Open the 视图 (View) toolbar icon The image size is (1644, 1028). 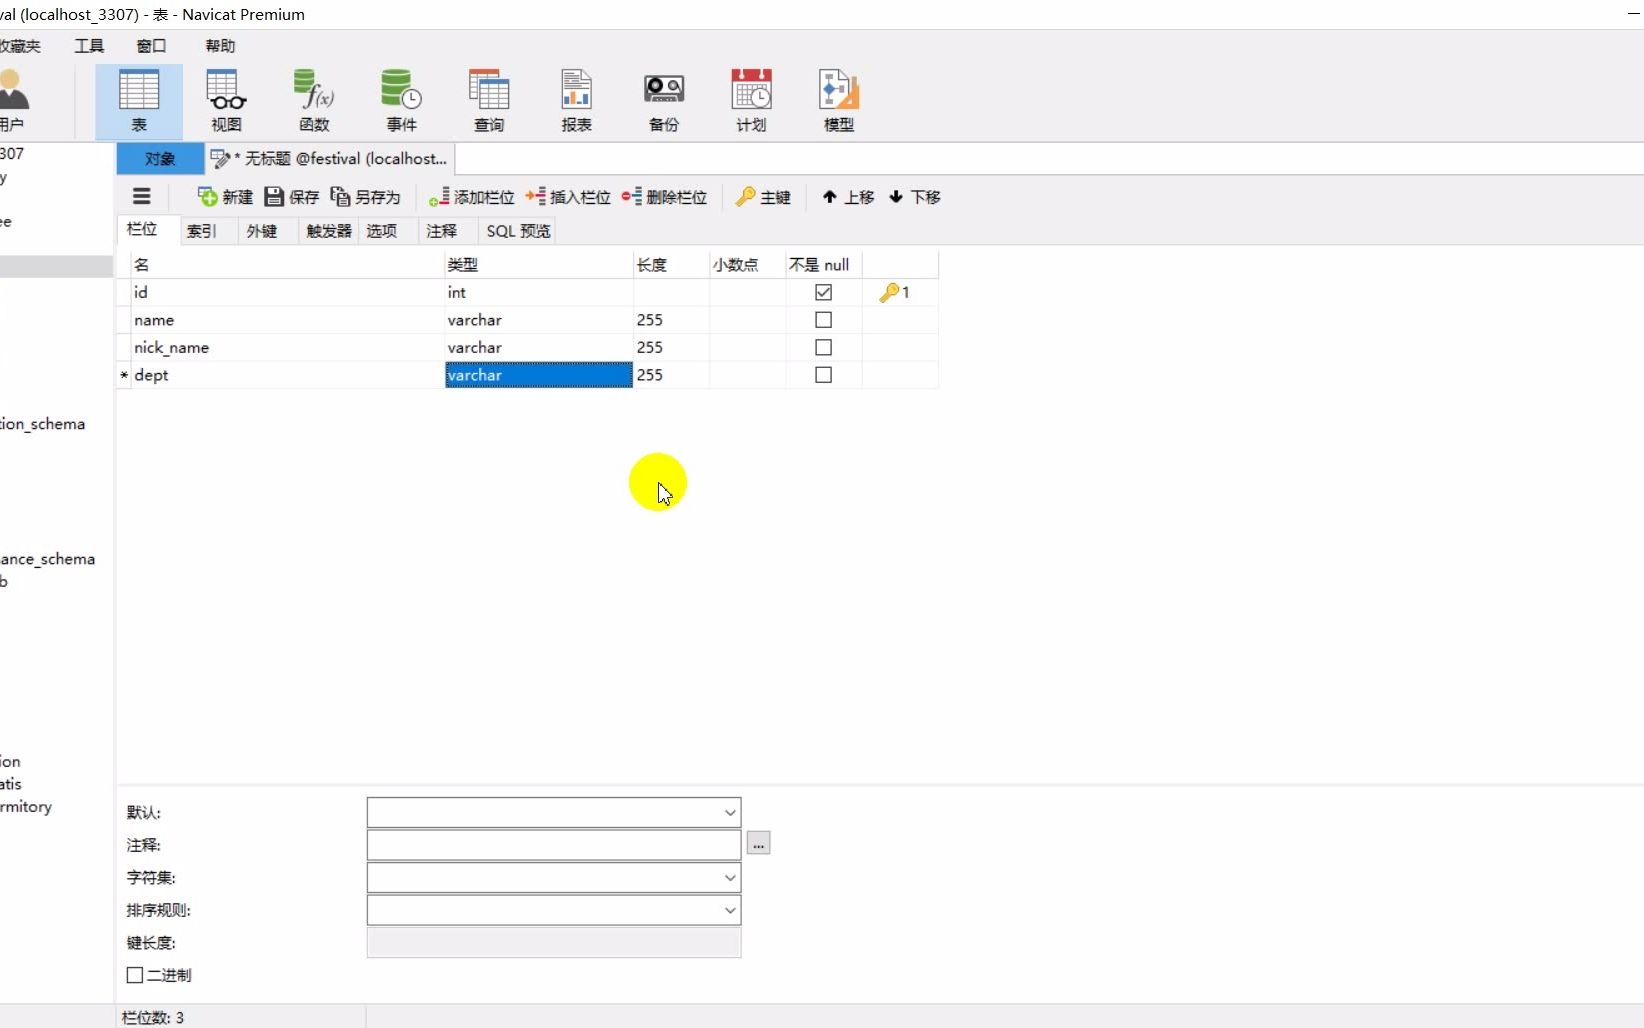227,101
